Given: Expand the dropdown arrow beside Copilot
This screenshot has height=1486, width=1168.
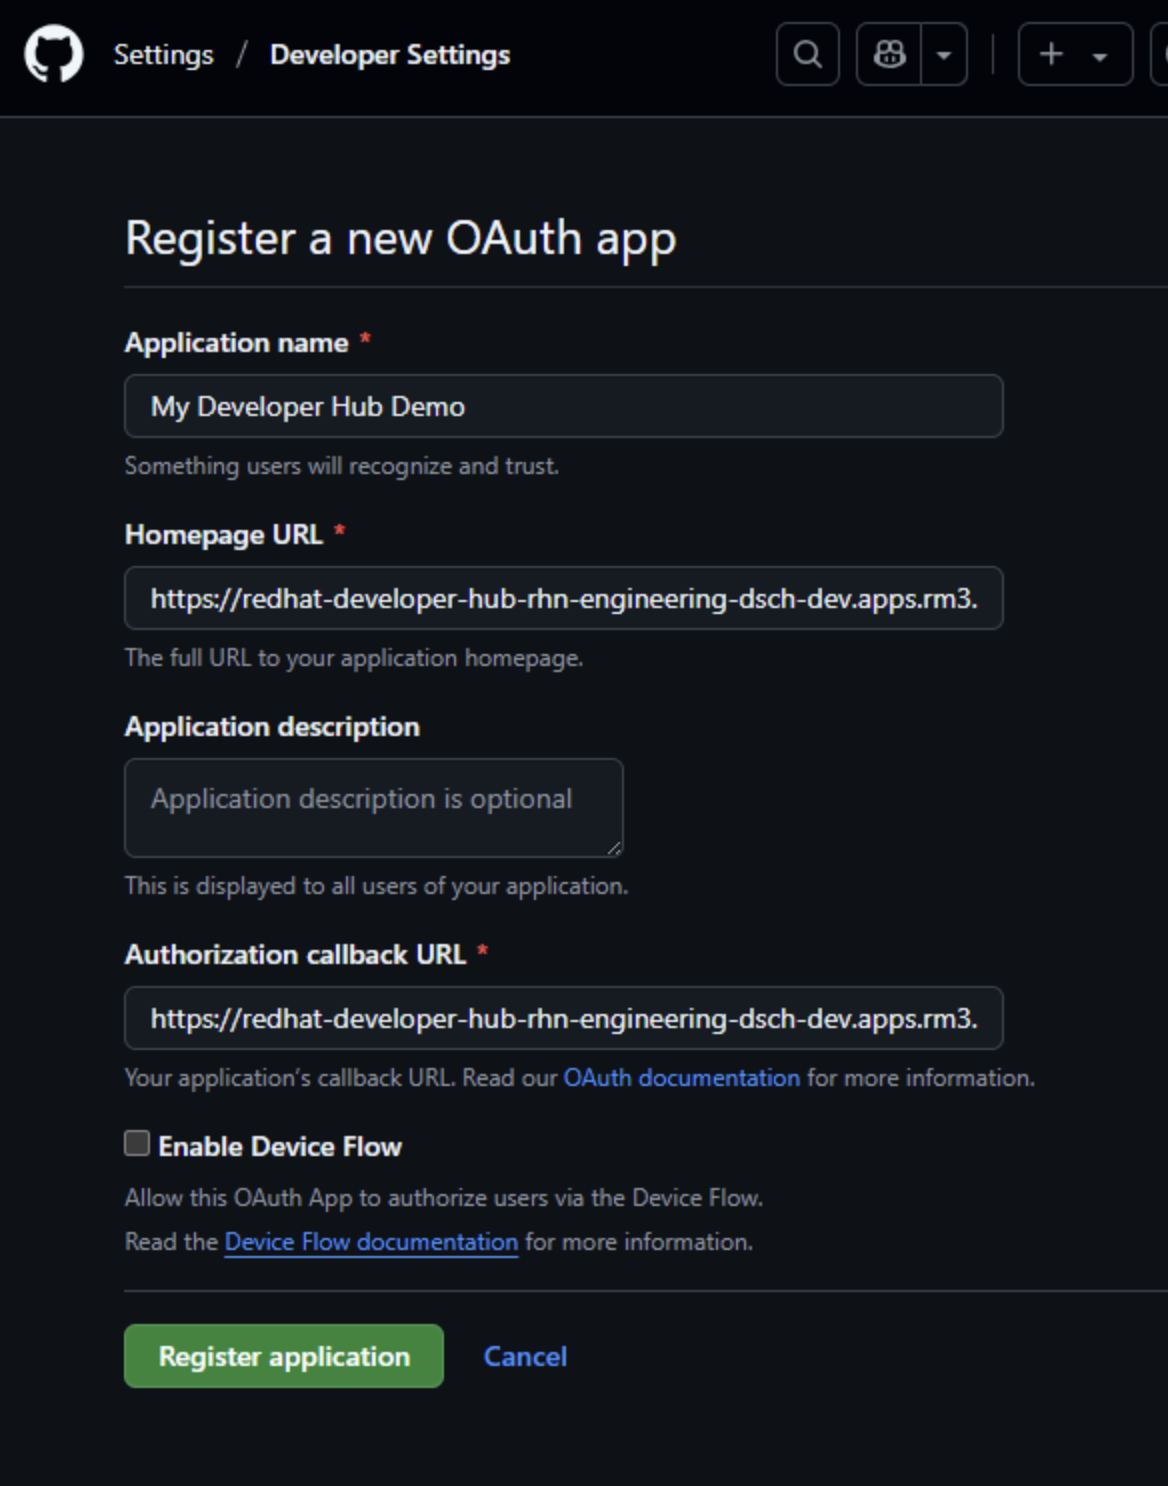Looking at the screenshot, I should [943, 55].
